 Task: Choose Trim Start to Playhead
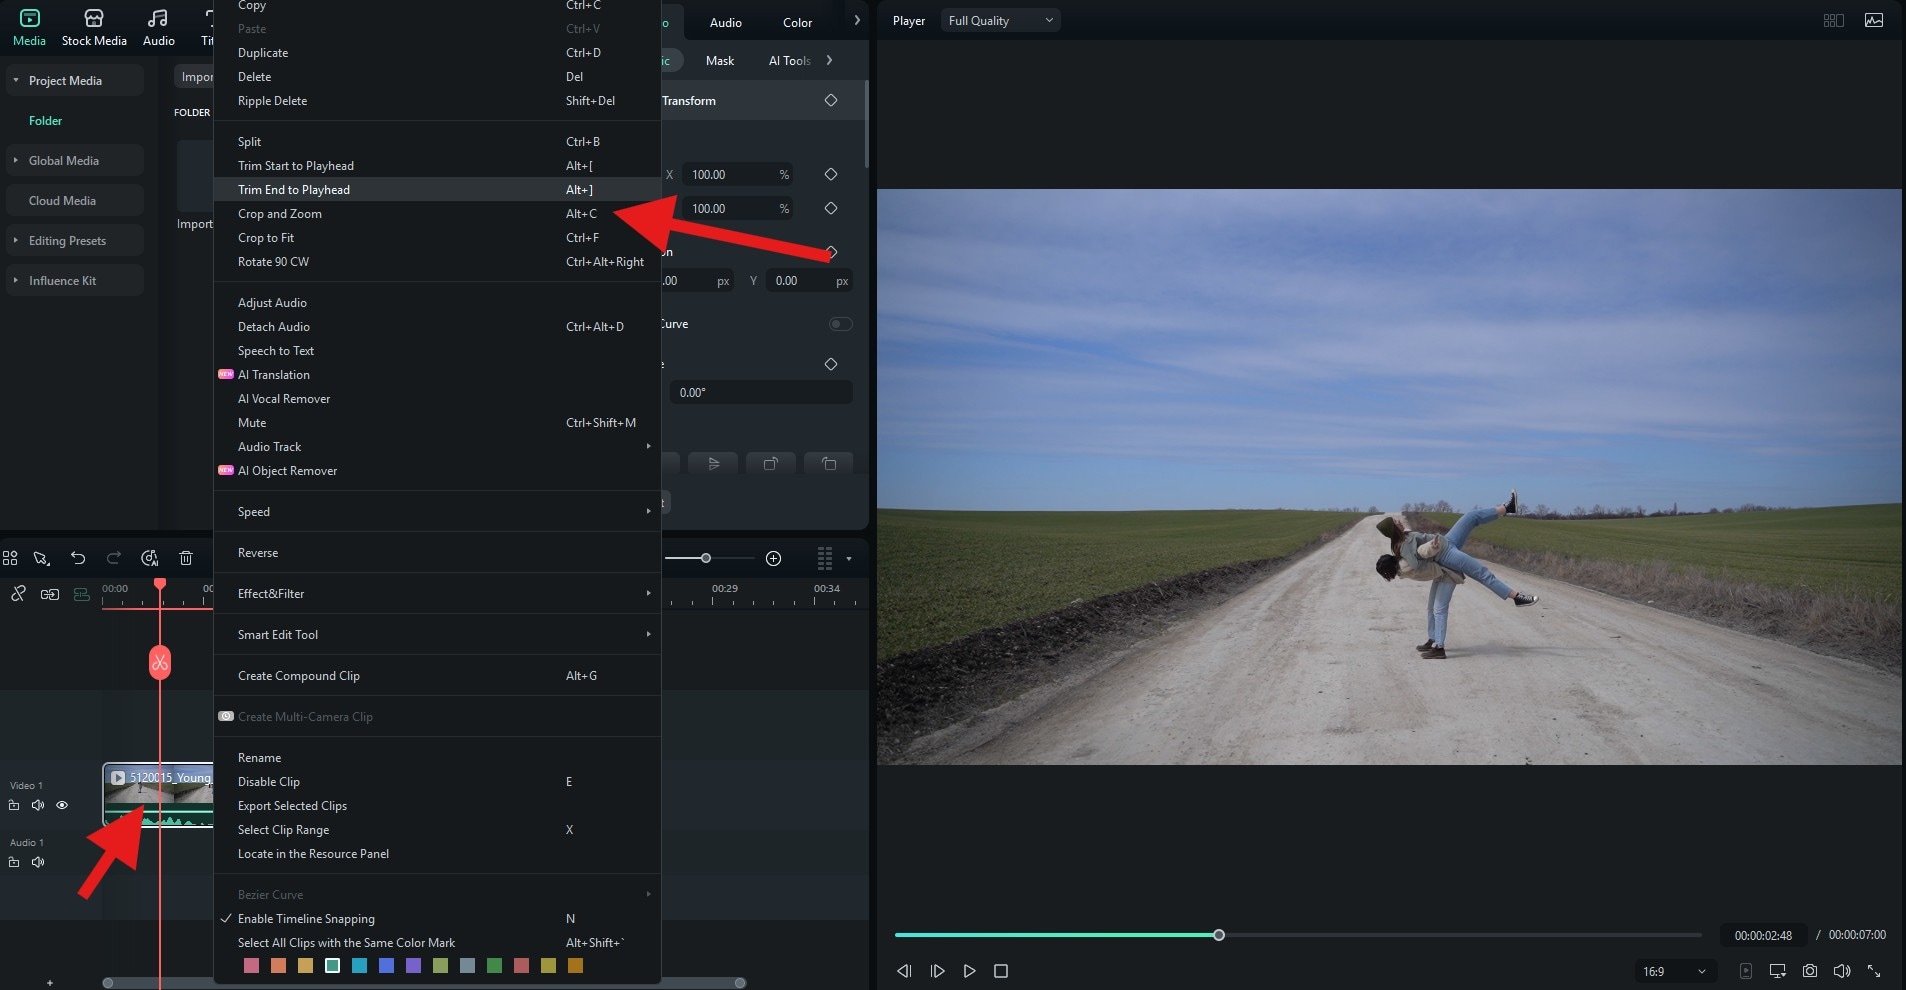(437, 165)
